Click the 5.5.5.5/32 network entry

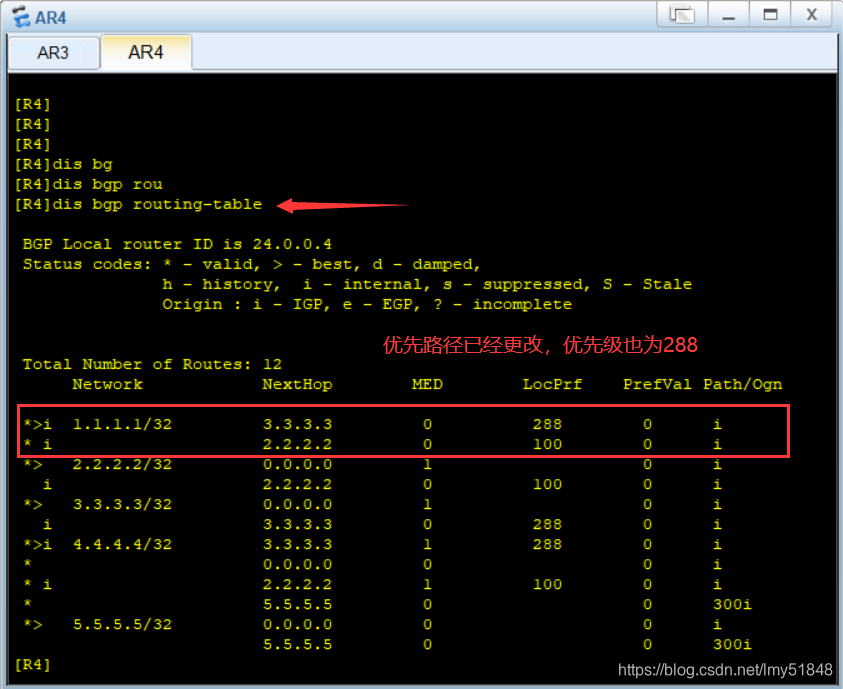tap(123, 625)
